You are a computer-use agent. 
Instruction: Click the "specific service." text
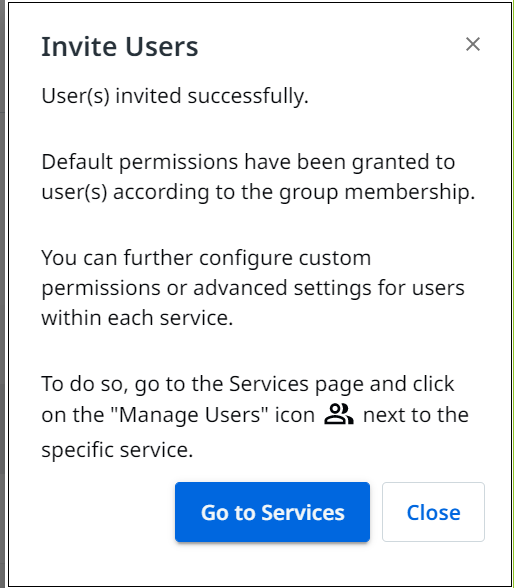pos(117,450)
